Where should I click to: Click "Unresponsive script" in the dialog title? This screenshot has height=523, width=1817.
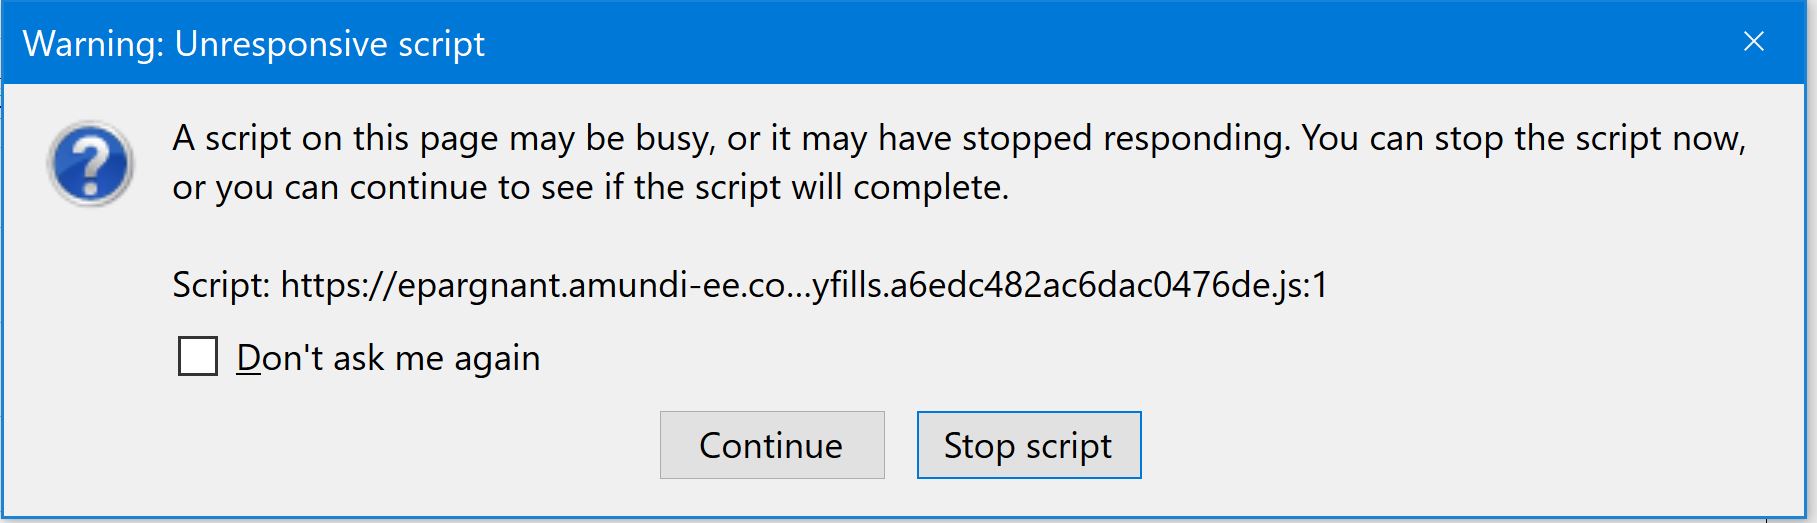tap(330, 44)
